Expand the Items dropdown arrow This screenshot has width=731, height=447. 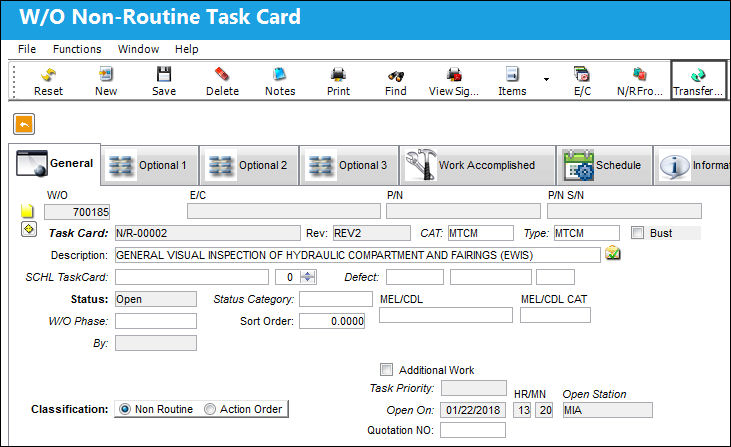[x=546, y=80]
